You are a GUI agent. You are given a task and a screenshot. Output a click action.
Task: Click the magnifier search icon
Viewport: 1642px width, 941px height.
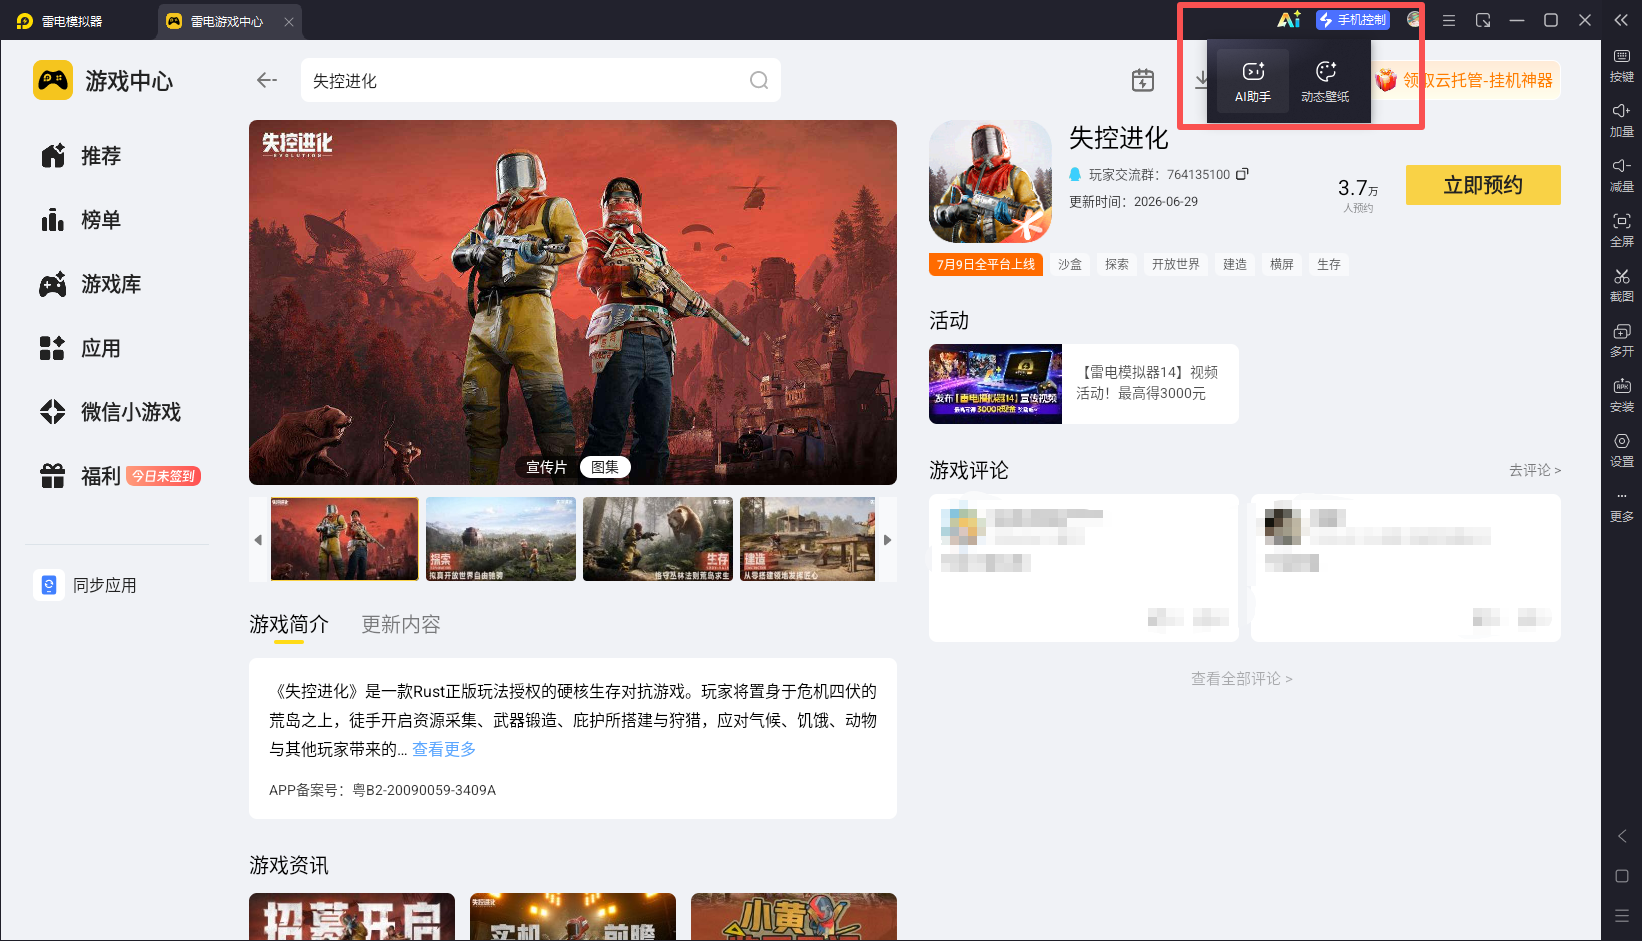(x=759, y=80)
